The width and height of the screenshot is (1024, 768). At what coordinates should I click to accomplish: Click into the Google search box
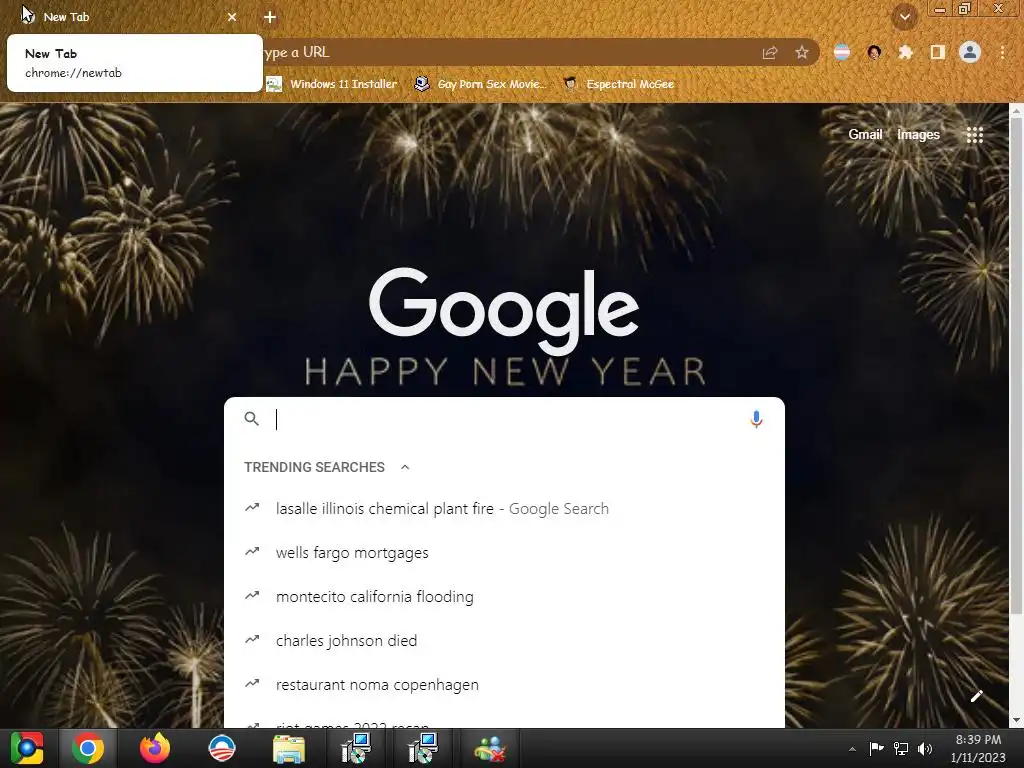tap(504, 419)
